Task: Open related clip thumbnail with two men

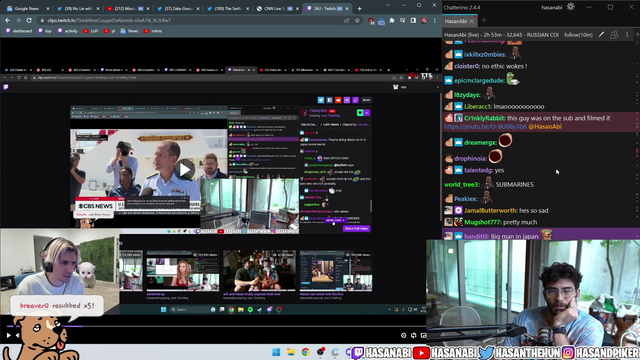Action: [x=259, y=271]
